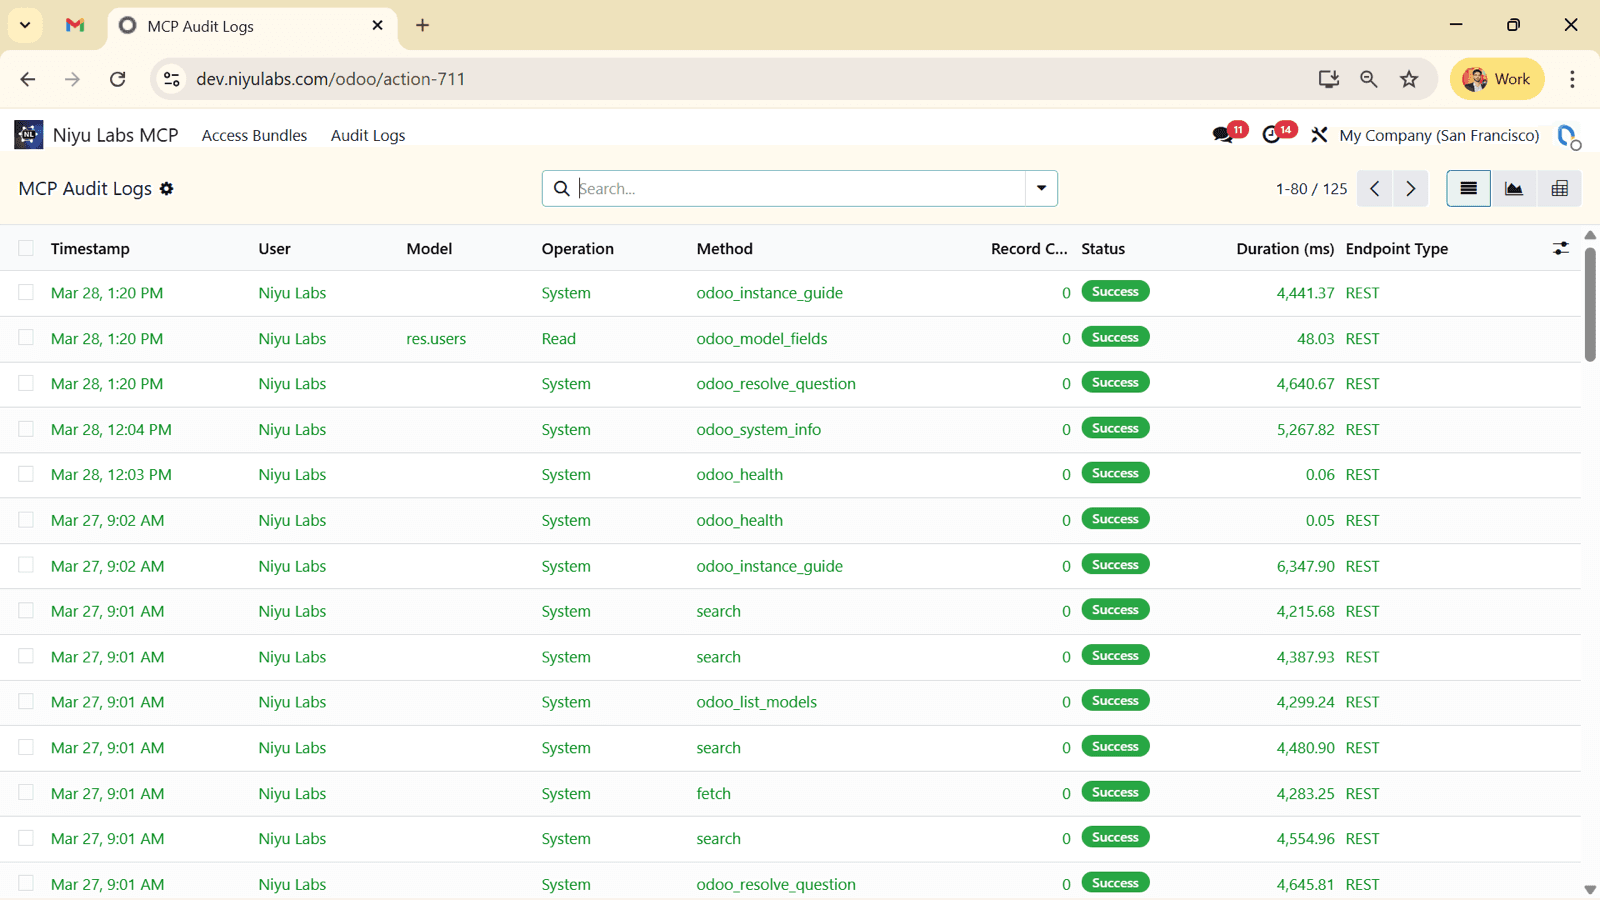The width and height of the screenshot is (1600, 900).
Task: Open the Gmail pinned tab
Action: (x=75, y=25)
